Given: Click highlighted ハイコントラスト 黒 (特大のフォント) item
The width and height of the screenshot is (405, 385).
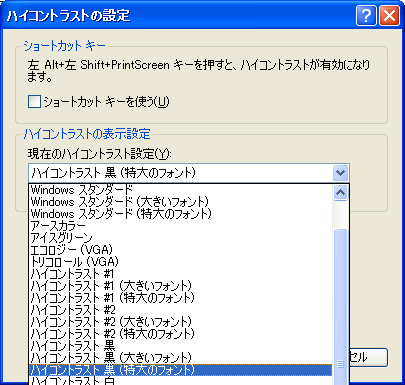Looking at the screenshot, I should pyautogui.click(x=180, y=370).
